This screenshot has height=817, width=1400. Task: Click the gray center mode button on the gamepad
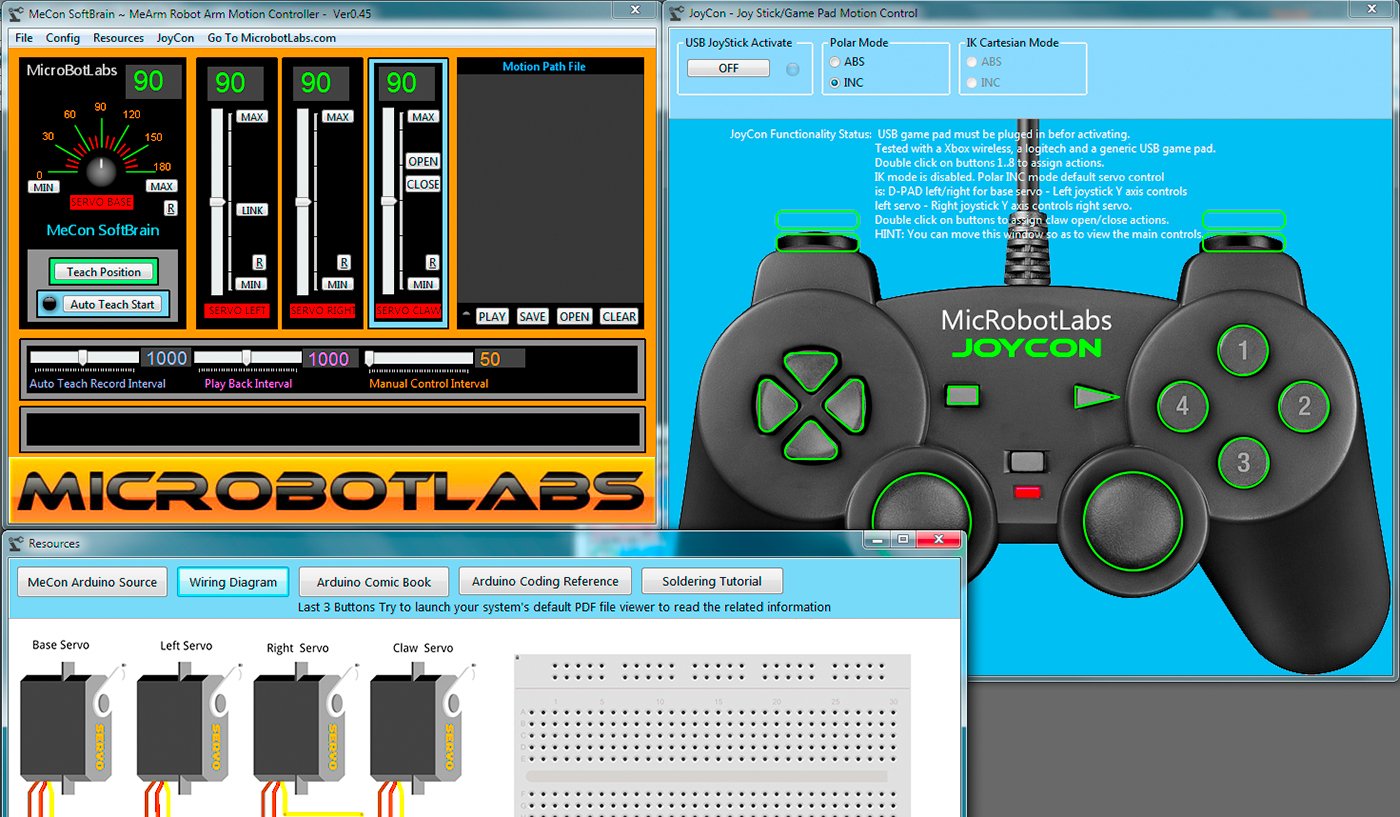click(1025, 462)
